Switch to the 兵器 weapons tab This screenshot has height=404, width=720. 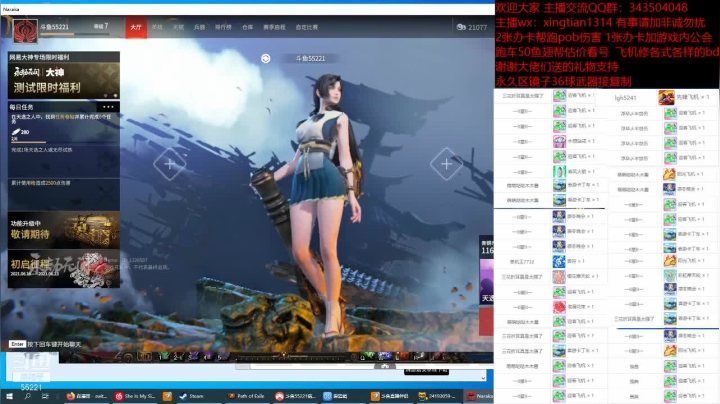point(199,27)
